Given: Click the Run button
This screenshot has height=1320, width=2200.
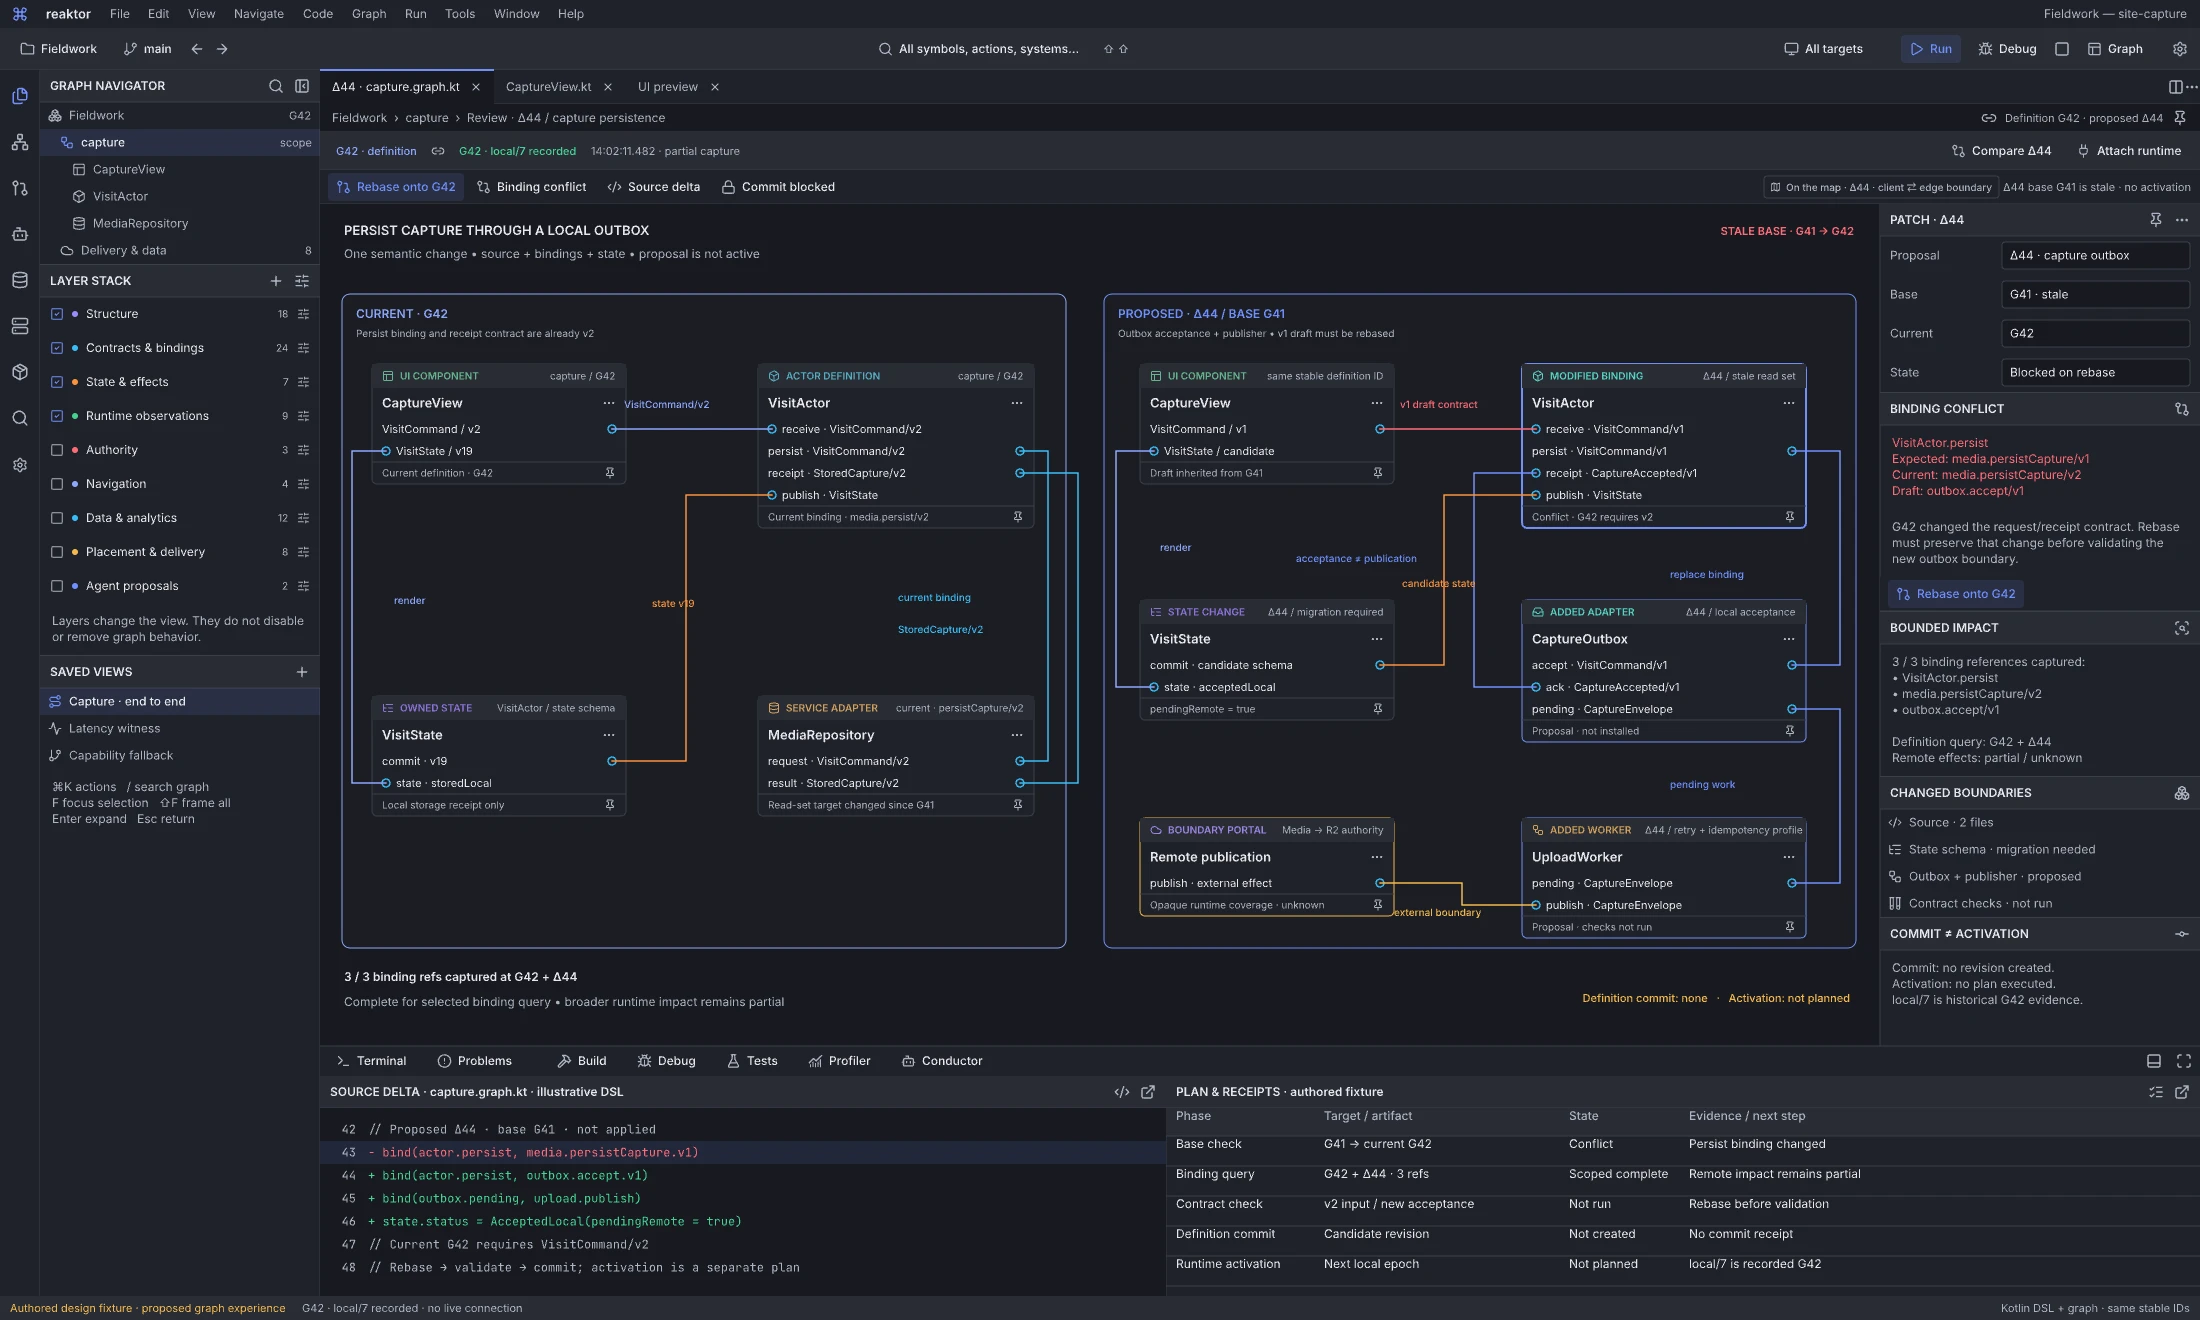Looking at the screenshot, I should click(x=1931, y=49).
